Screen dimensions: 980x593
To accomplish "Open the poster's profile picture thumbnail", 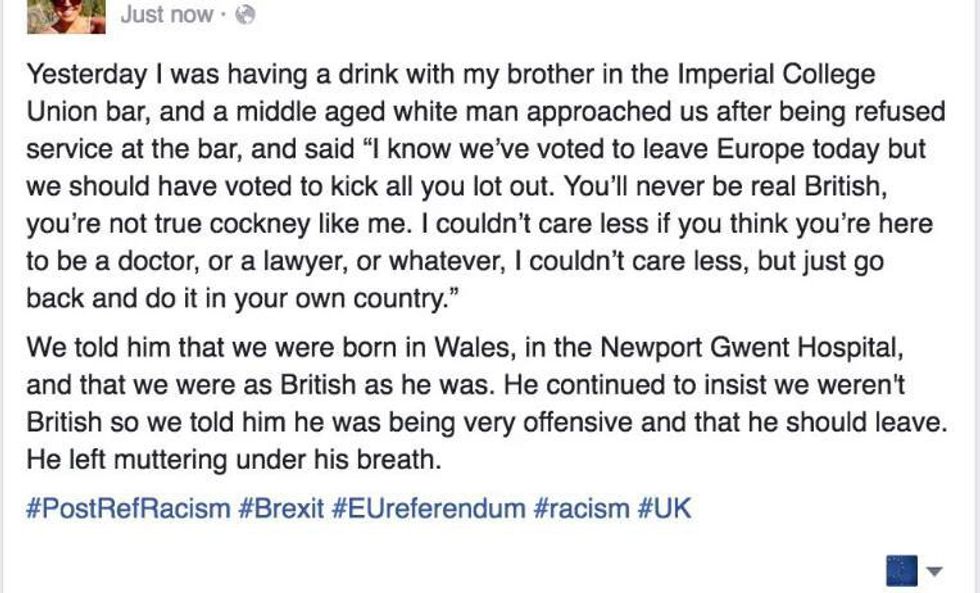I will tap(65, 16).
